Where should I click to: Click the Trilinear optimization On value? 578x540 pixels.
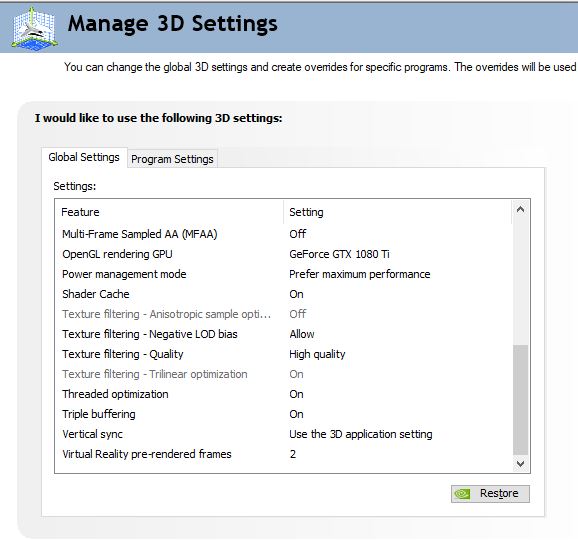tap(296, 374)
